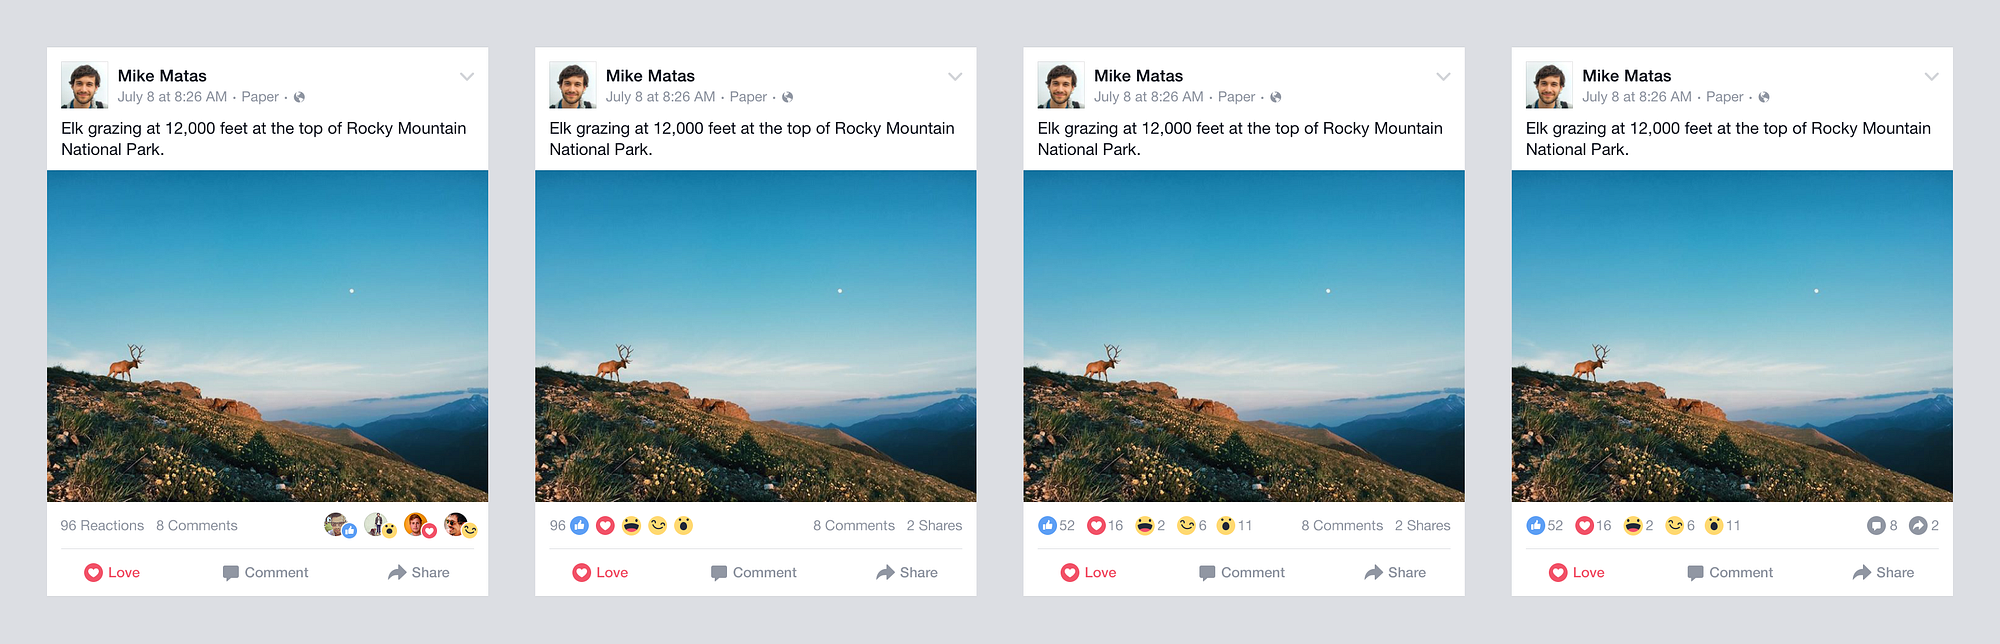This screenshot has width=2000, height=644.
Task: Toggle the Love button on the first post
Action: click(112, 572)
